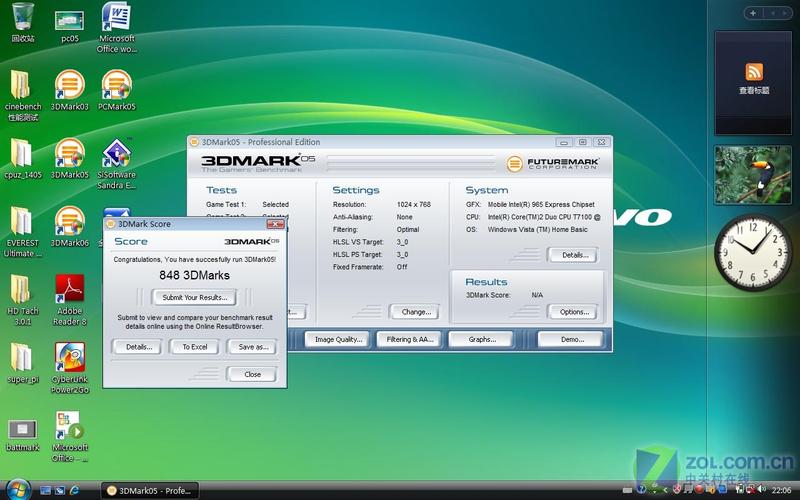Click the analog clock gadget
Screen dimensions: 800x500
(753, 253)
